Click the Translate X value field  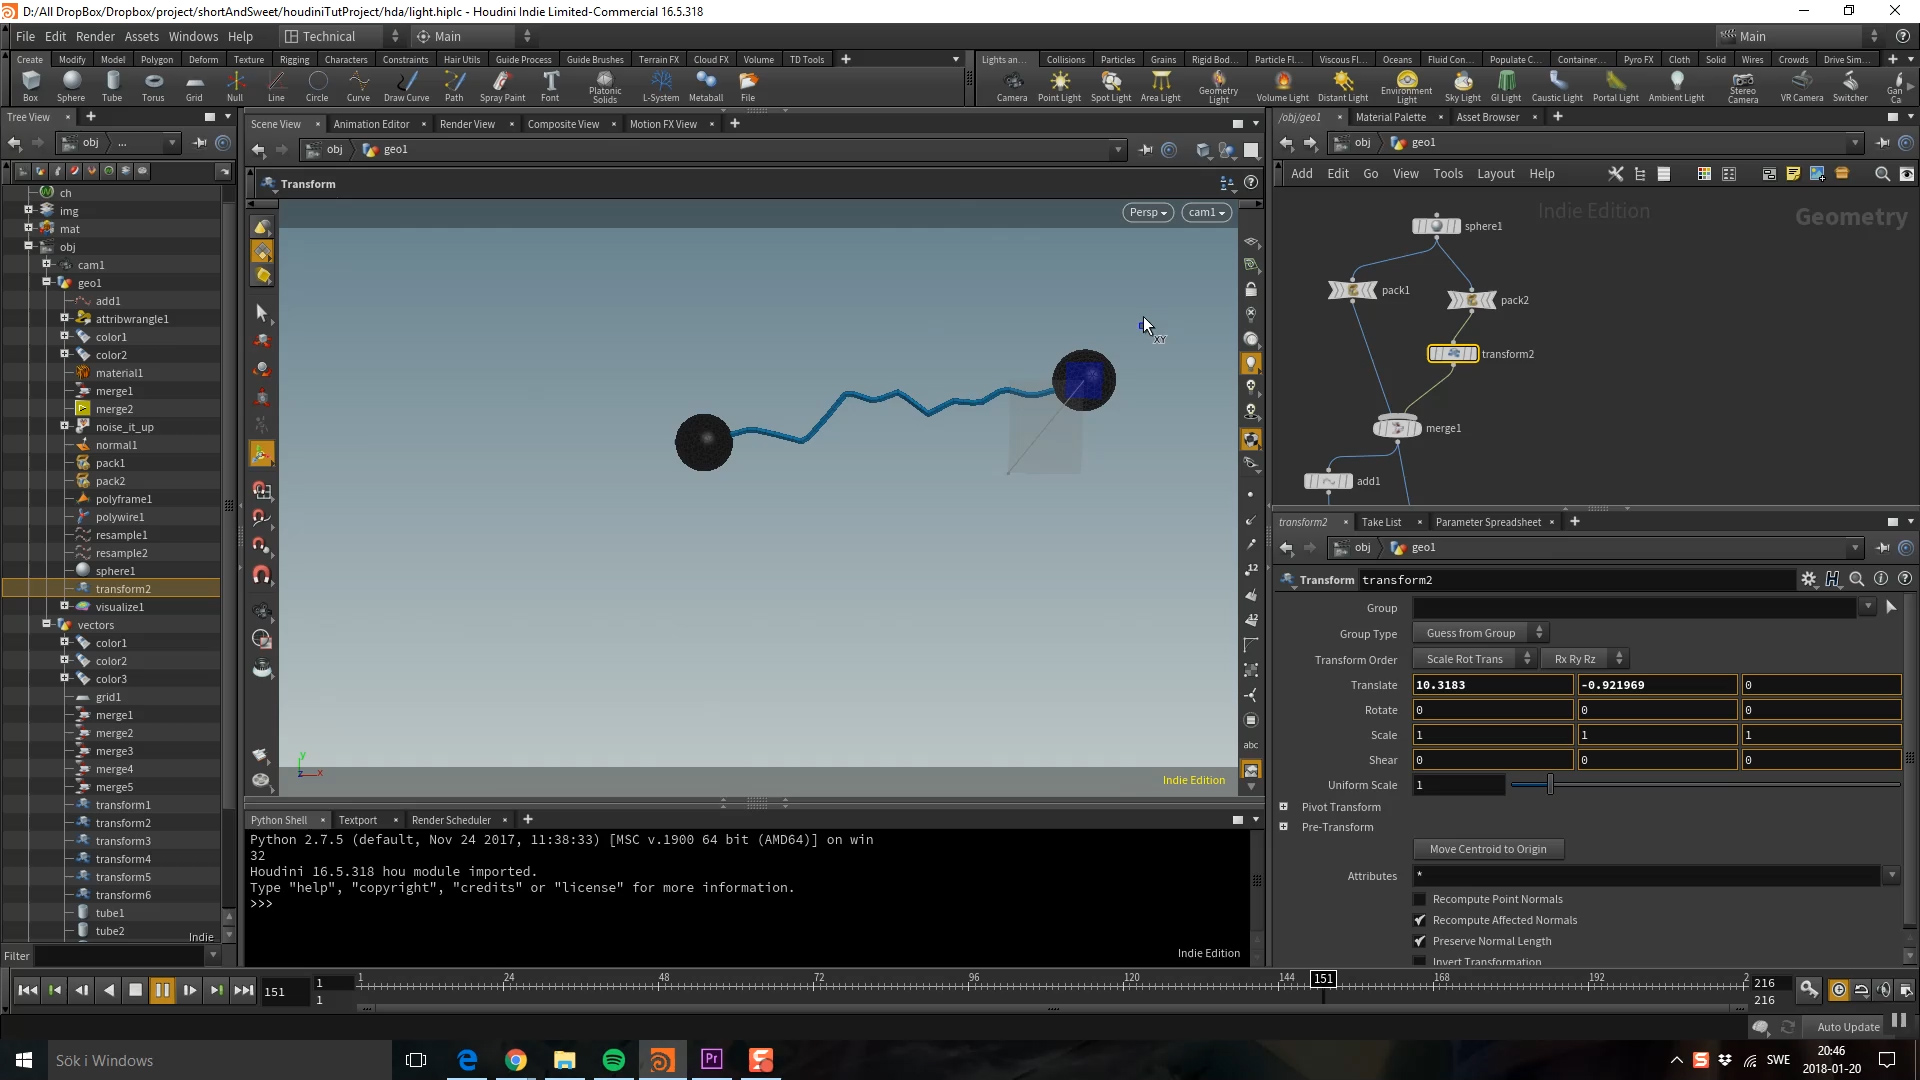click(1492, 684)
